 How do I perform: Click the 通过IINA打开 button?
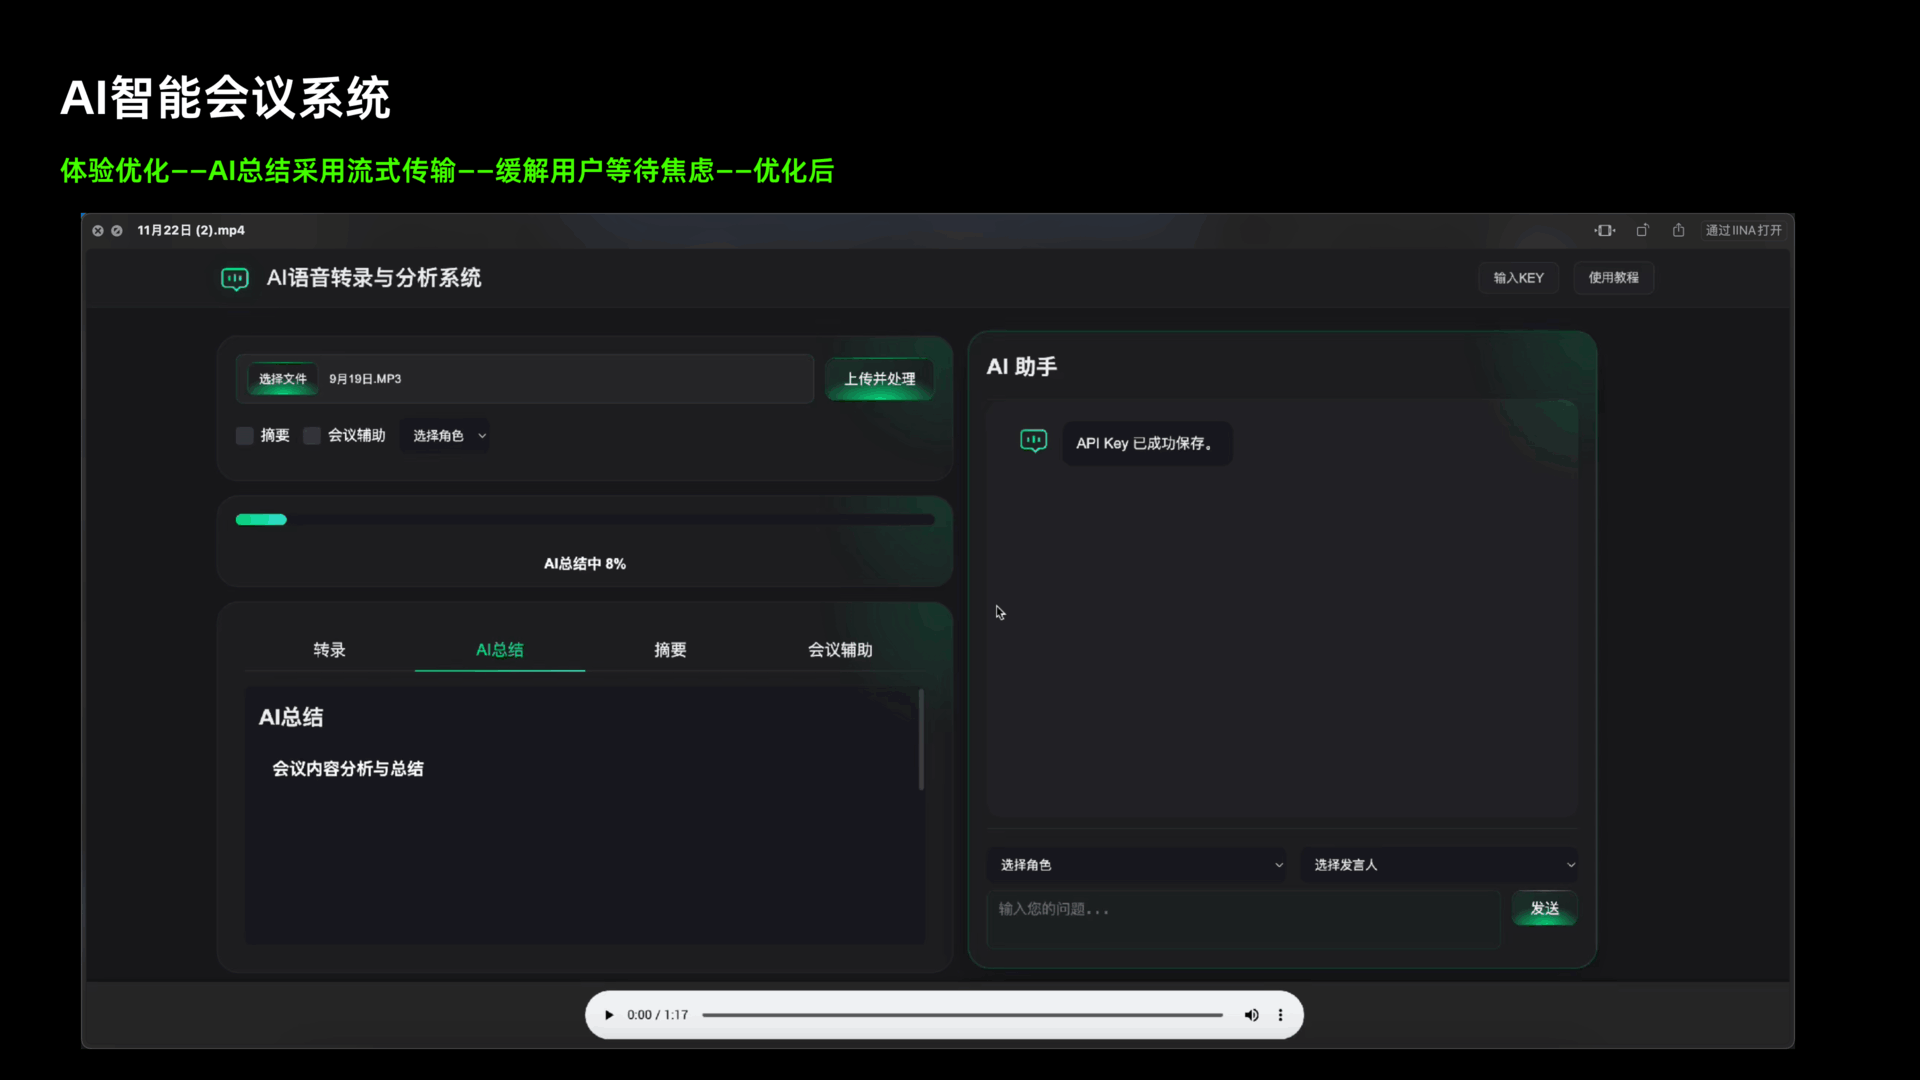pos(1743,230)
